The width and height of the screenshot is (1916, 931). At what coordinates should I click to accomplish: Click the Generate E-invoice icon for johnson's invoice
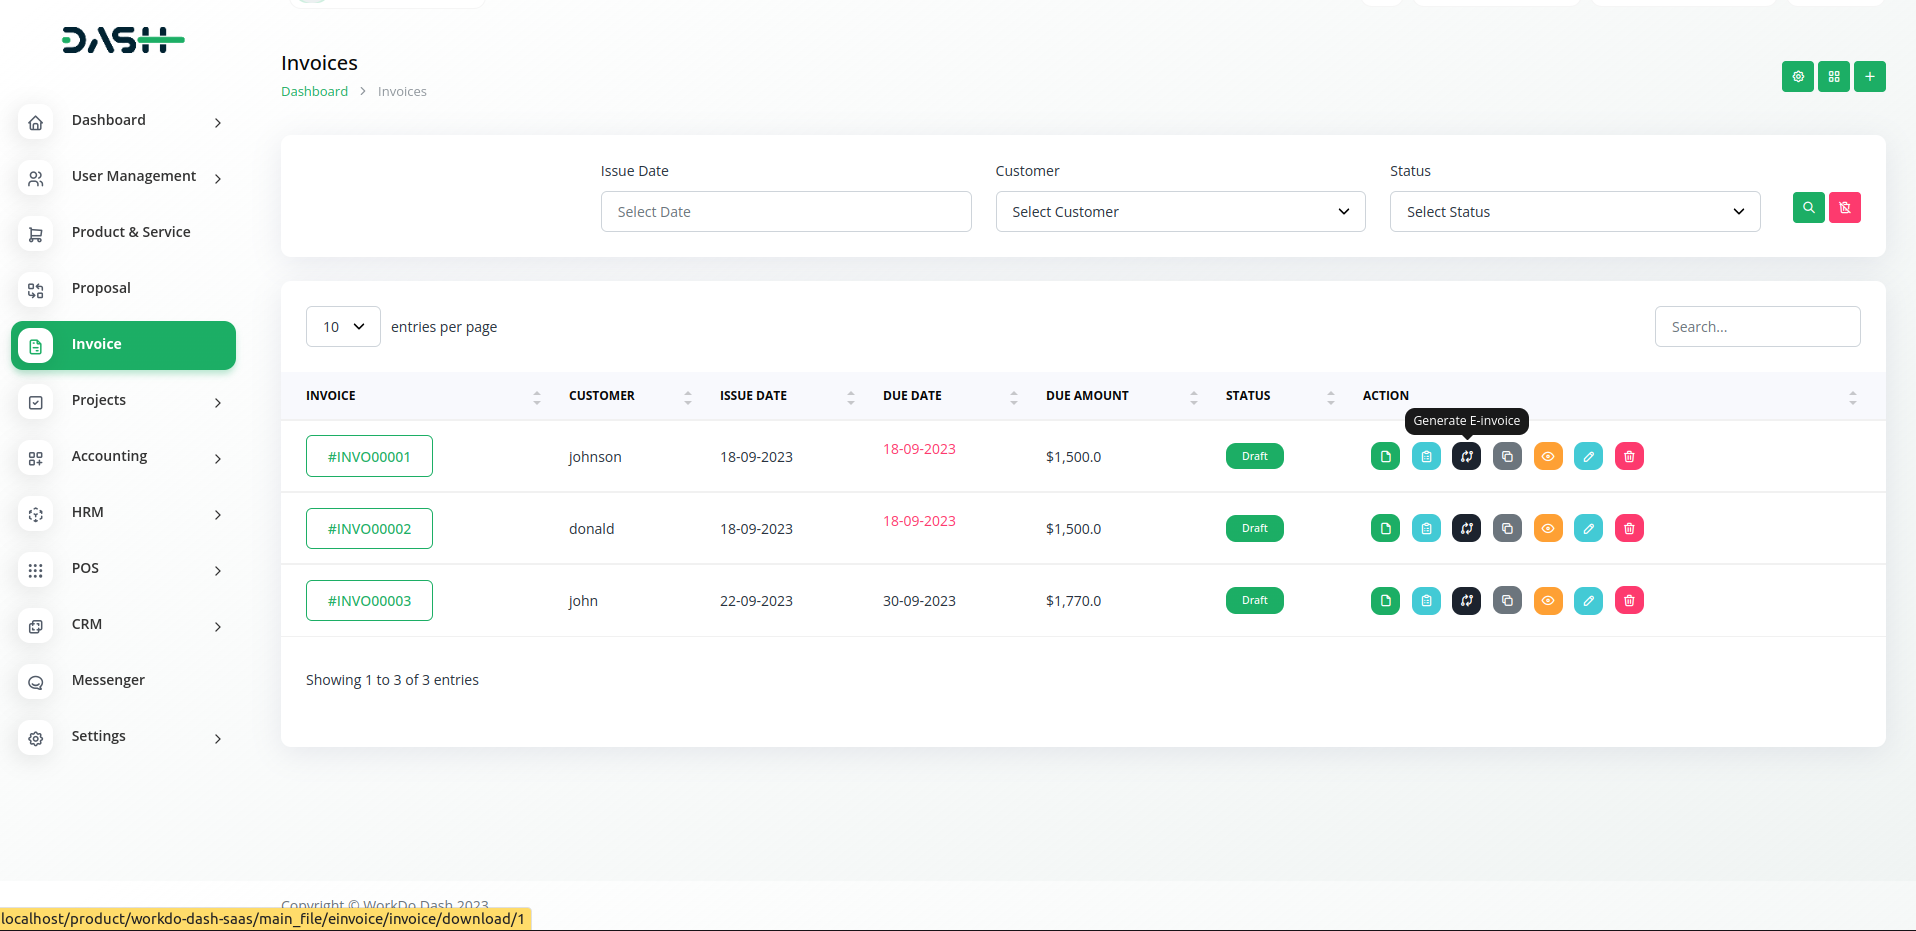(1466, 456)
